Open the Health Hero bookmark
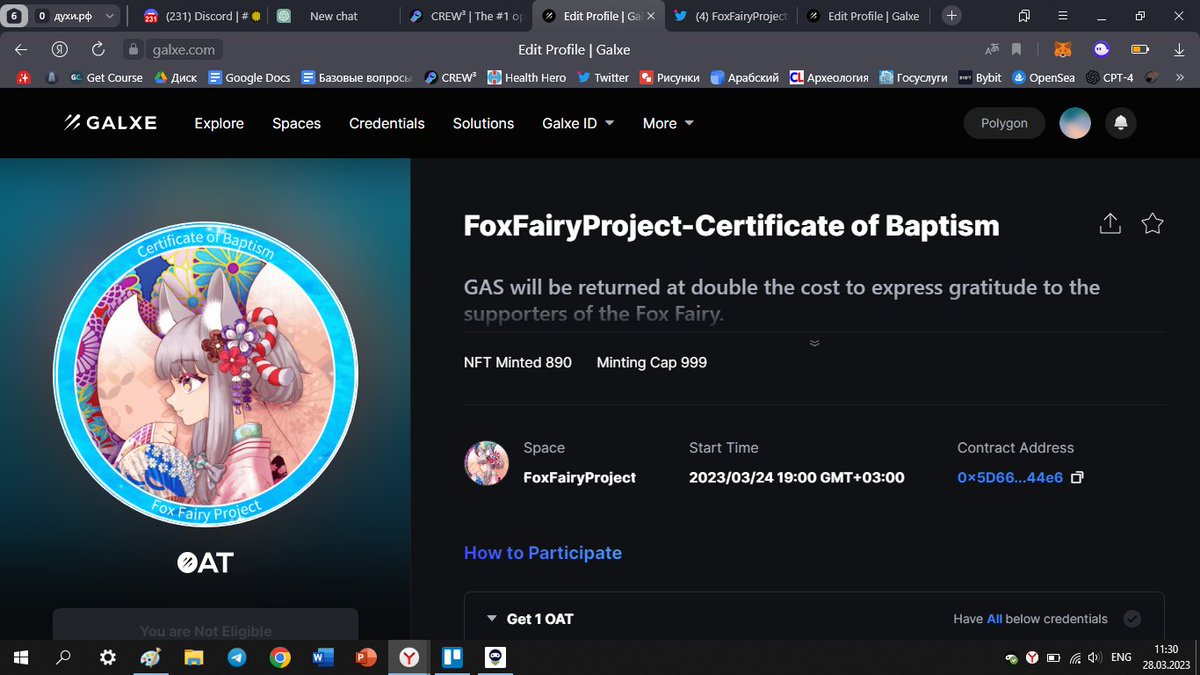 click(526, 77)
